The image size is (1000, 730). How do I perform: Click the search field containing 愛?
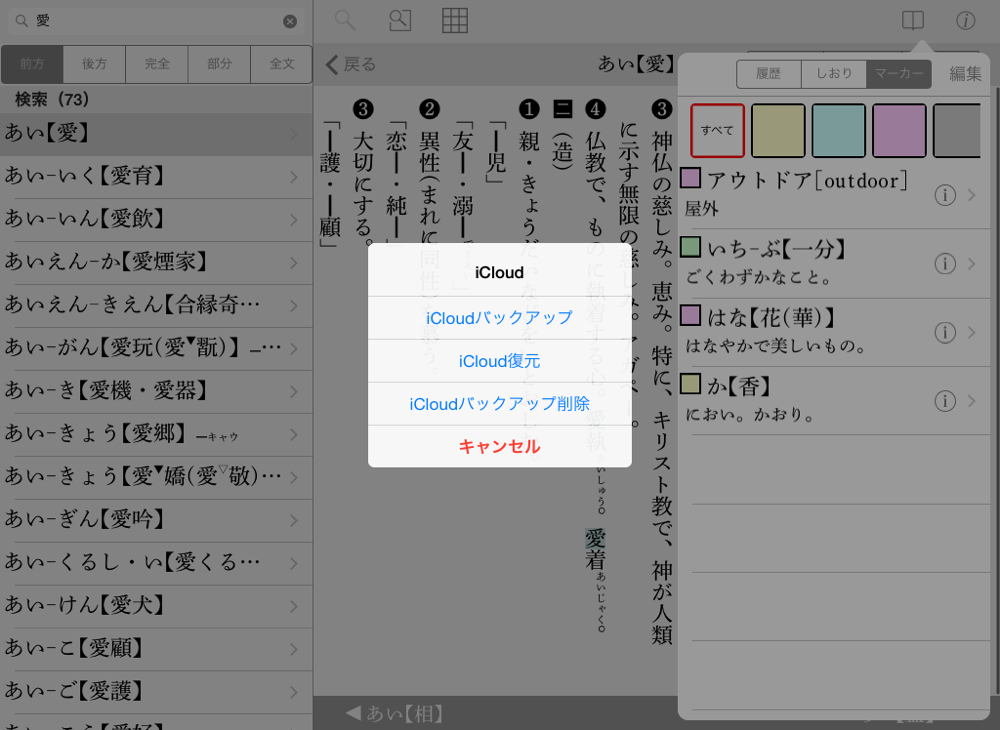155,21
